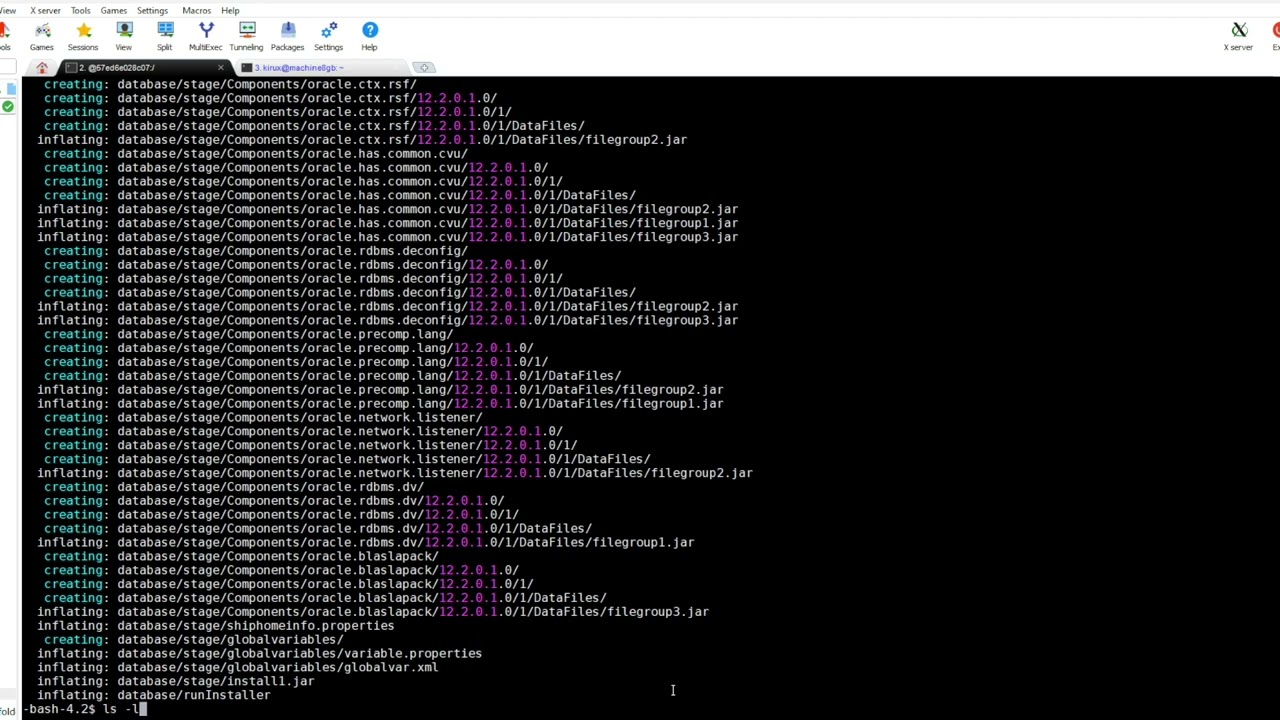Click 'creating: ...oracle.network.listener/' line
This screenshot has height=720, width=1280.
click(263, 417)
